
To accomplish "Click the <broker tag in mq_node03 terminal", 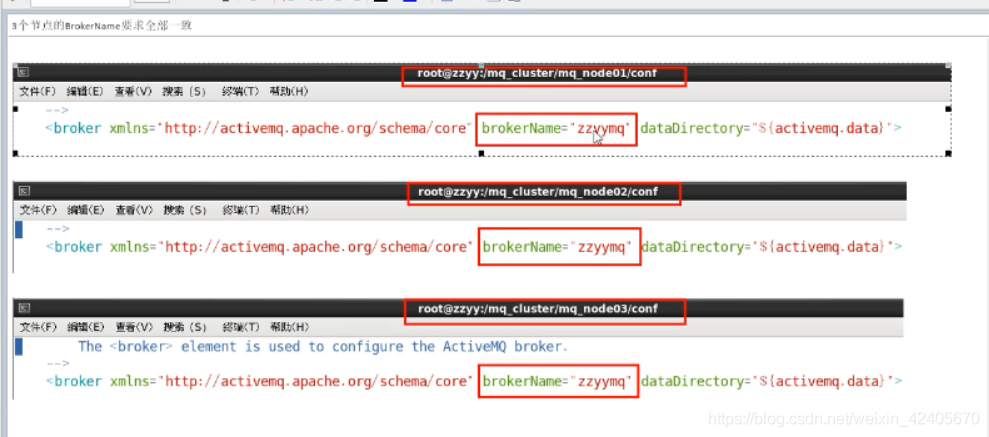I will click(74, 382).
